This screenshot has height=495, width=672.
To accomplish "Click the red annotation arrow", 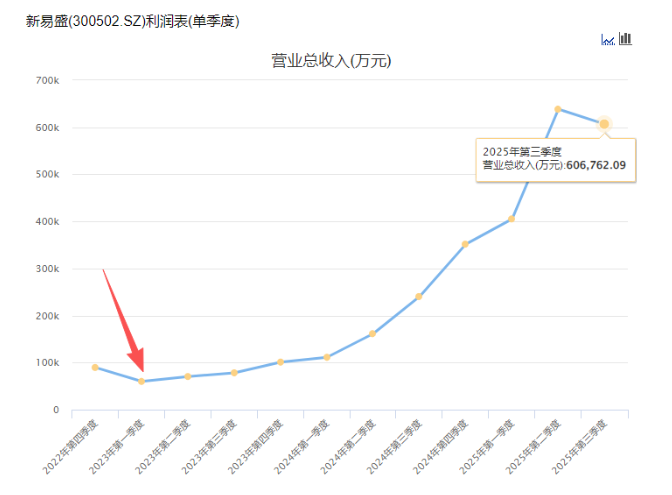I will click(124, 318).
